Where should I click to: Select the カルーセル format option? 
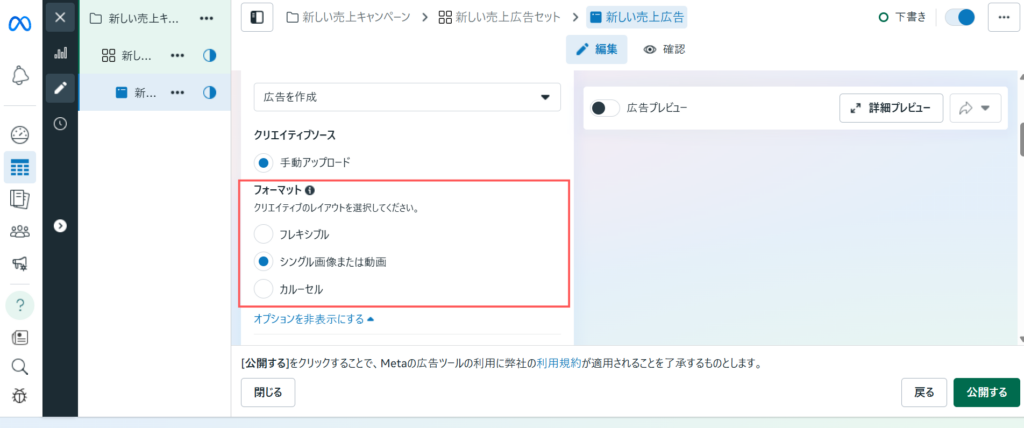(264, 289)
